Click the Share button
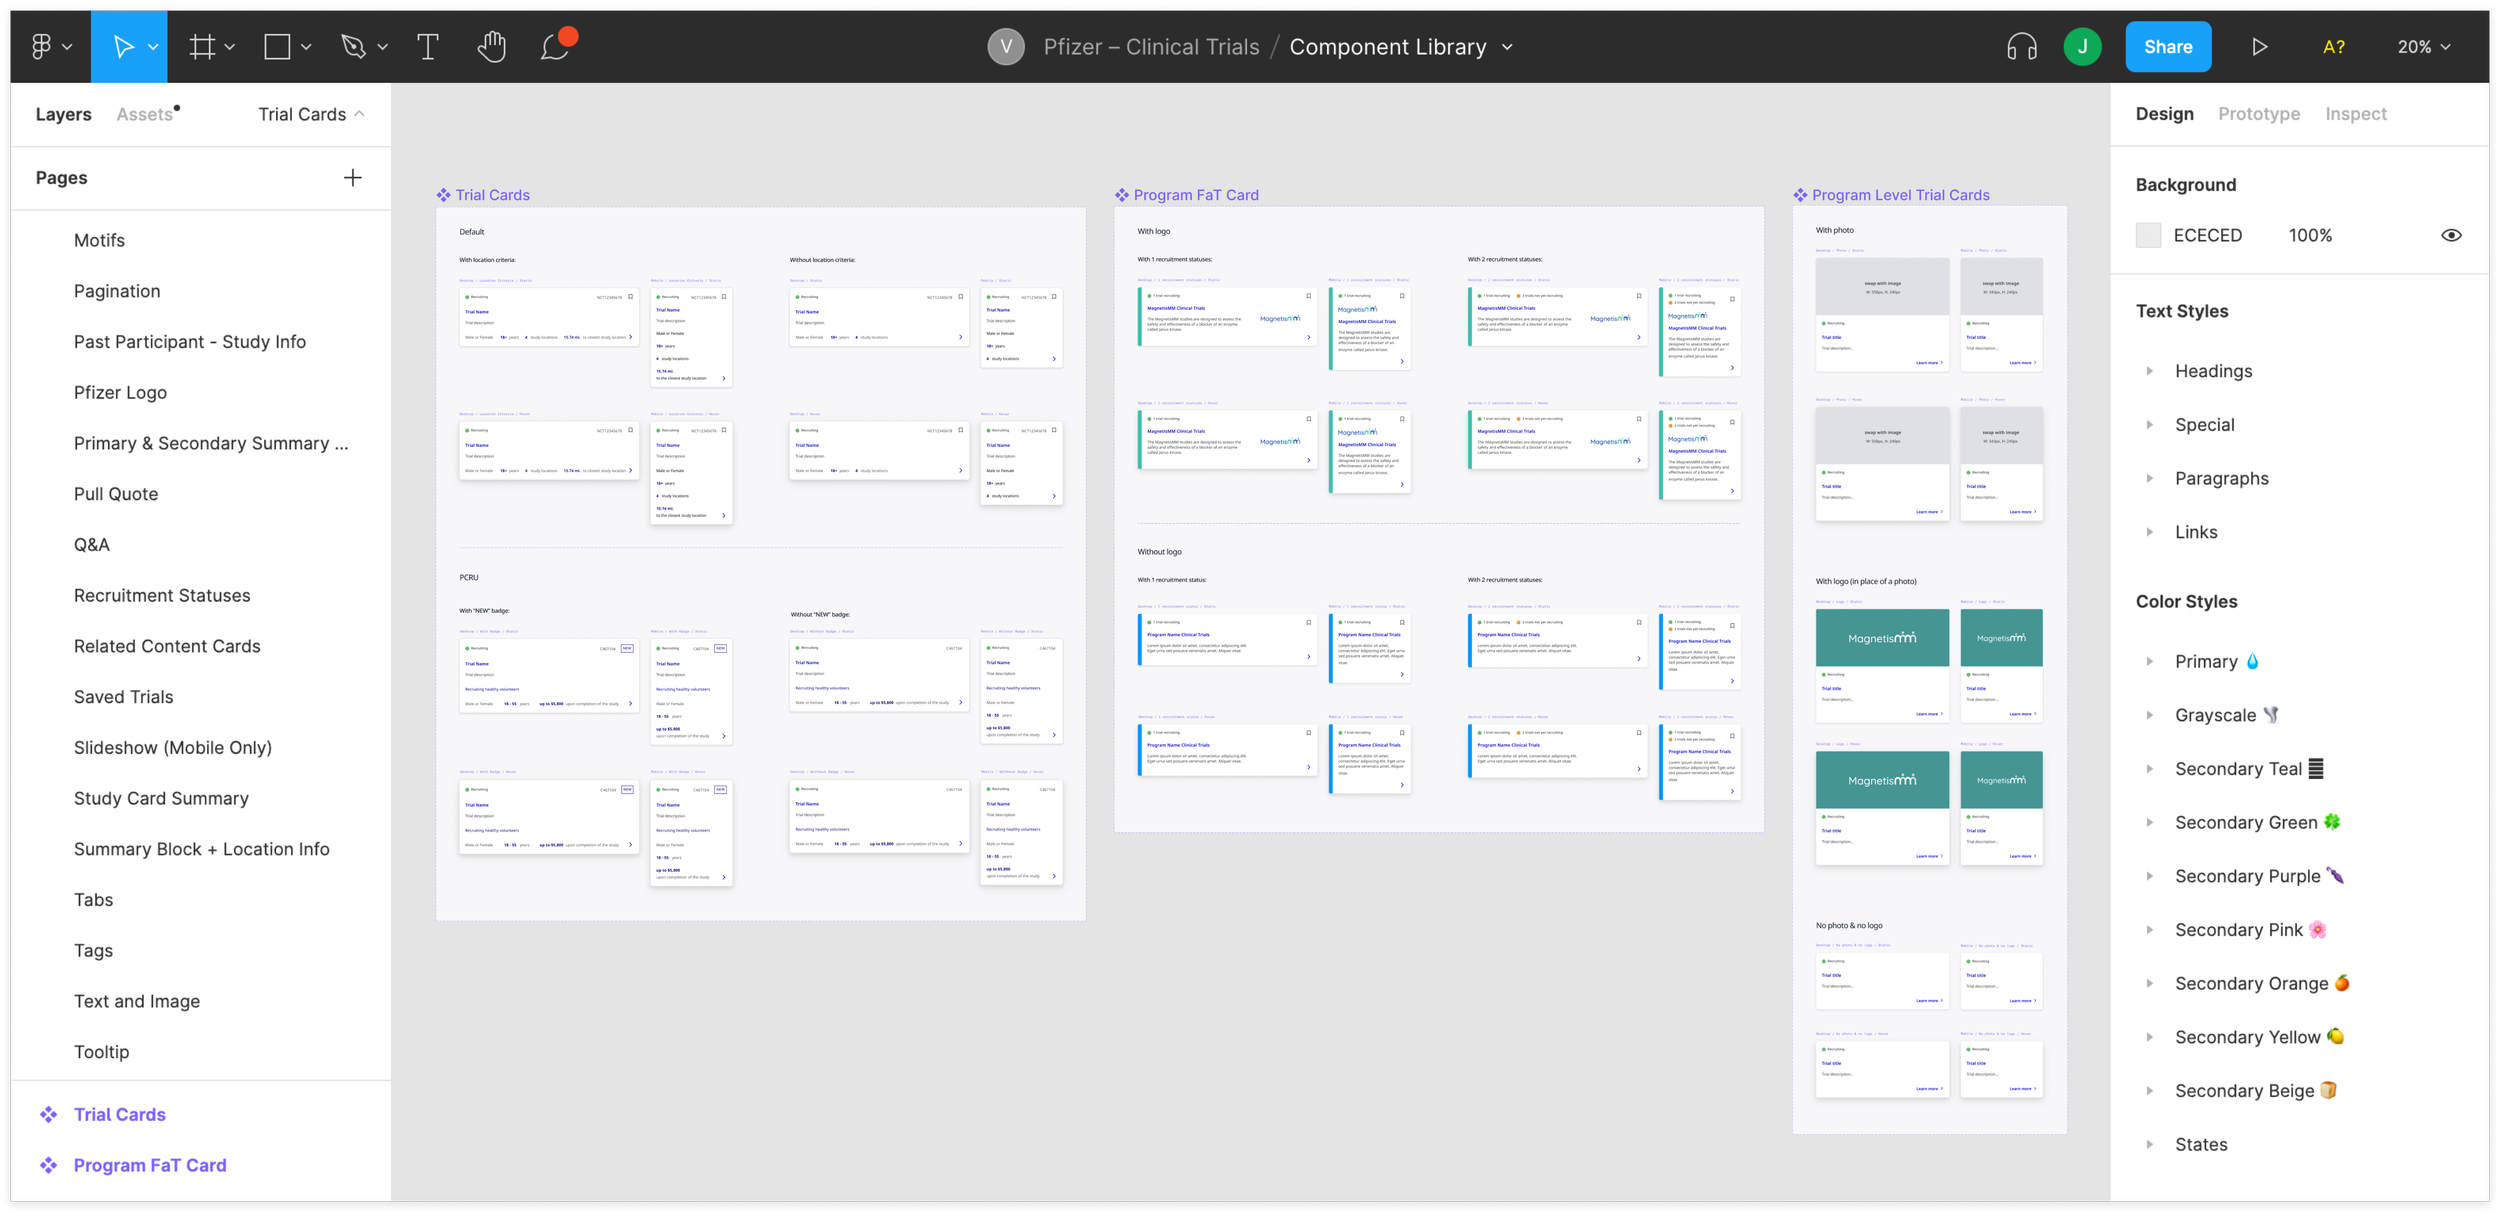2500x1216 pixels. [x=2168, y=46]
